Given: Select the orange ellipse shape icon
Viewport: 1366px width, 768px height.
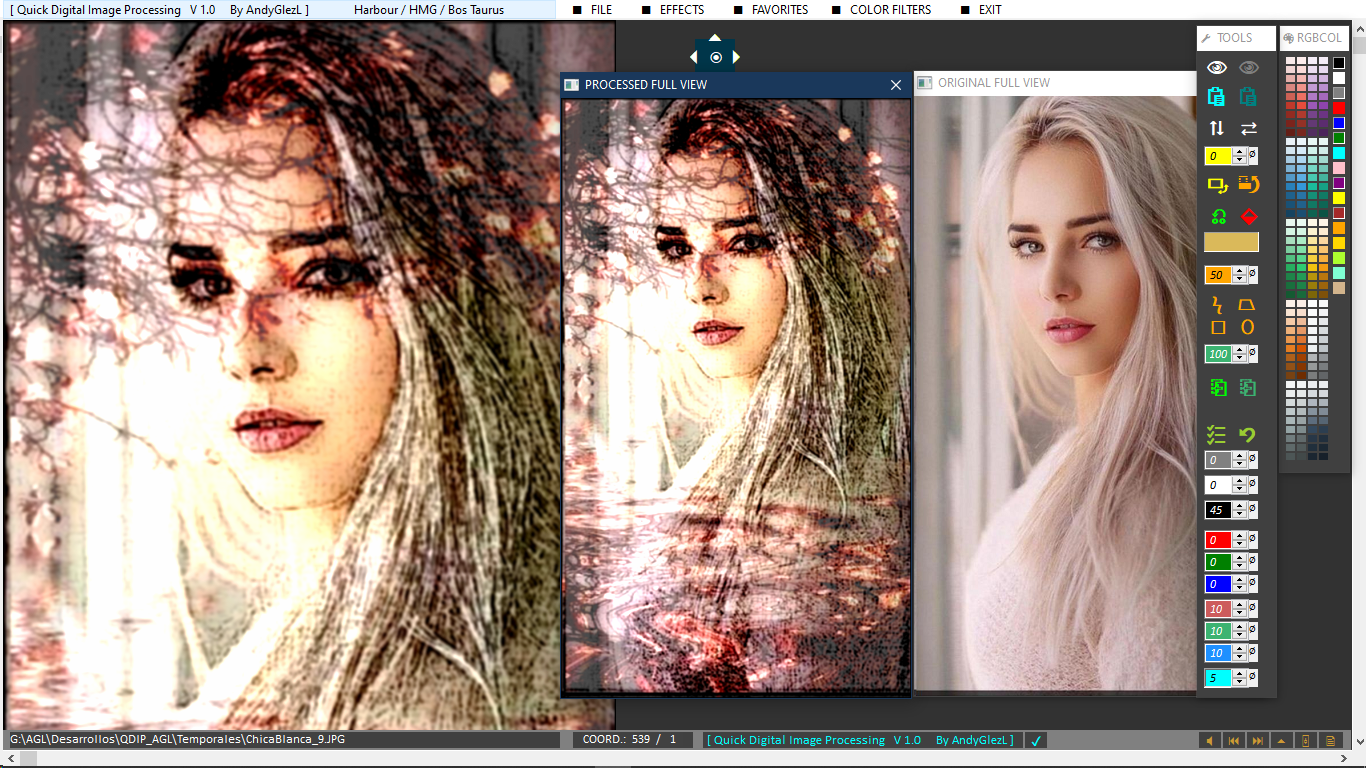Looking at the screenshot, I should (x=1247, y=327).
